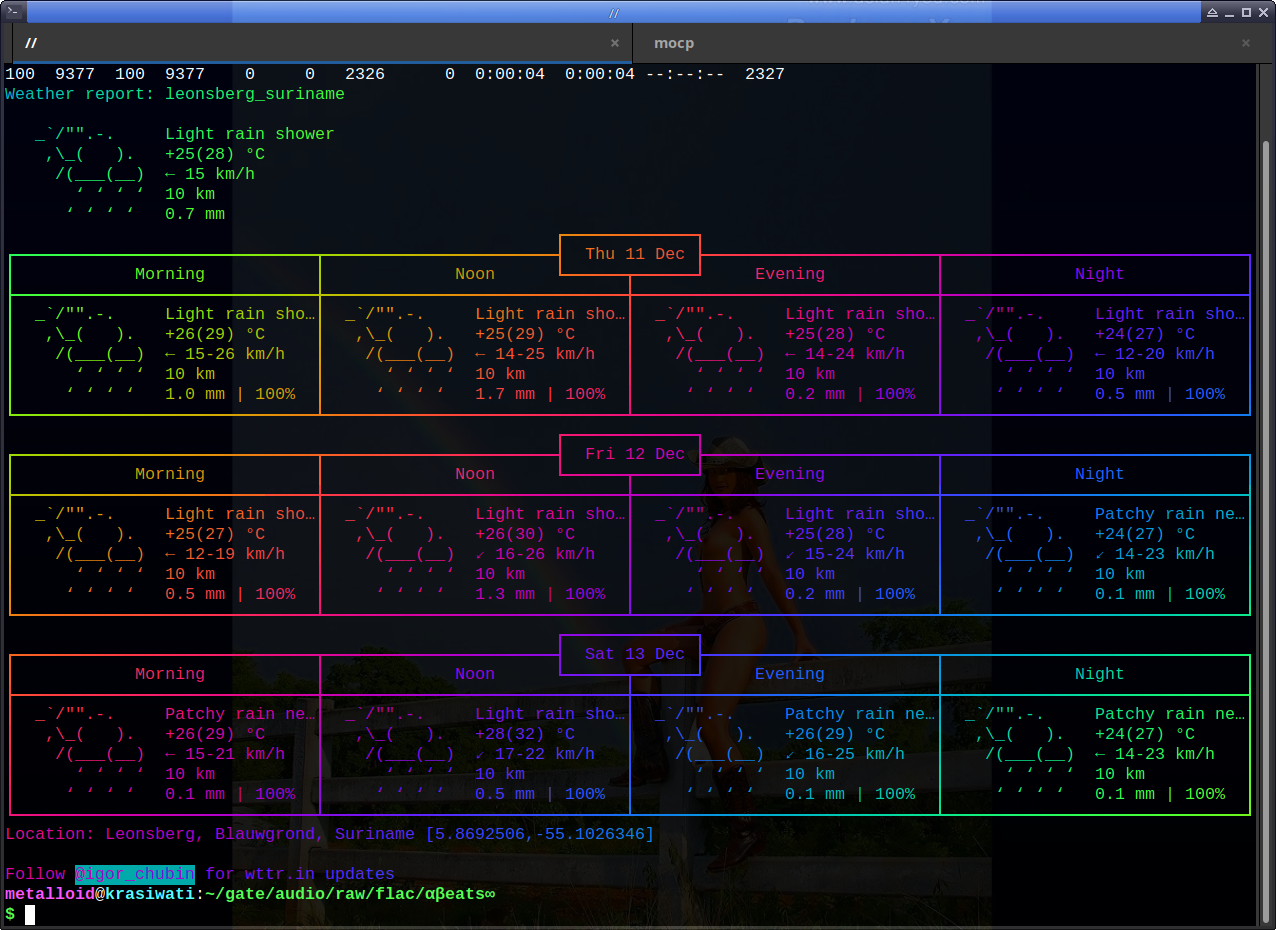Minimize the terminal window
The height and width of the screenshot is (930, 1276).
tap(1229, 12)
